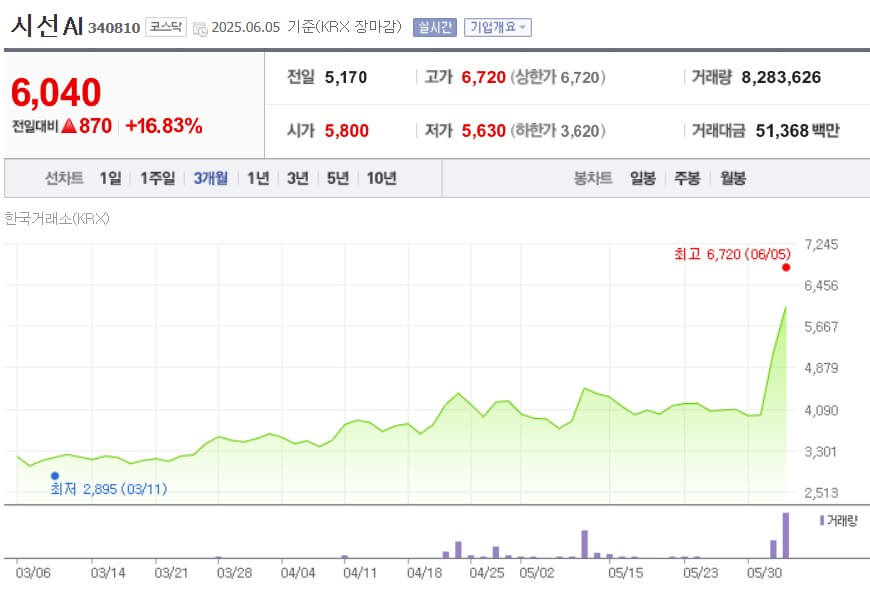Select the 5년 line chart tab

[338, 178]
